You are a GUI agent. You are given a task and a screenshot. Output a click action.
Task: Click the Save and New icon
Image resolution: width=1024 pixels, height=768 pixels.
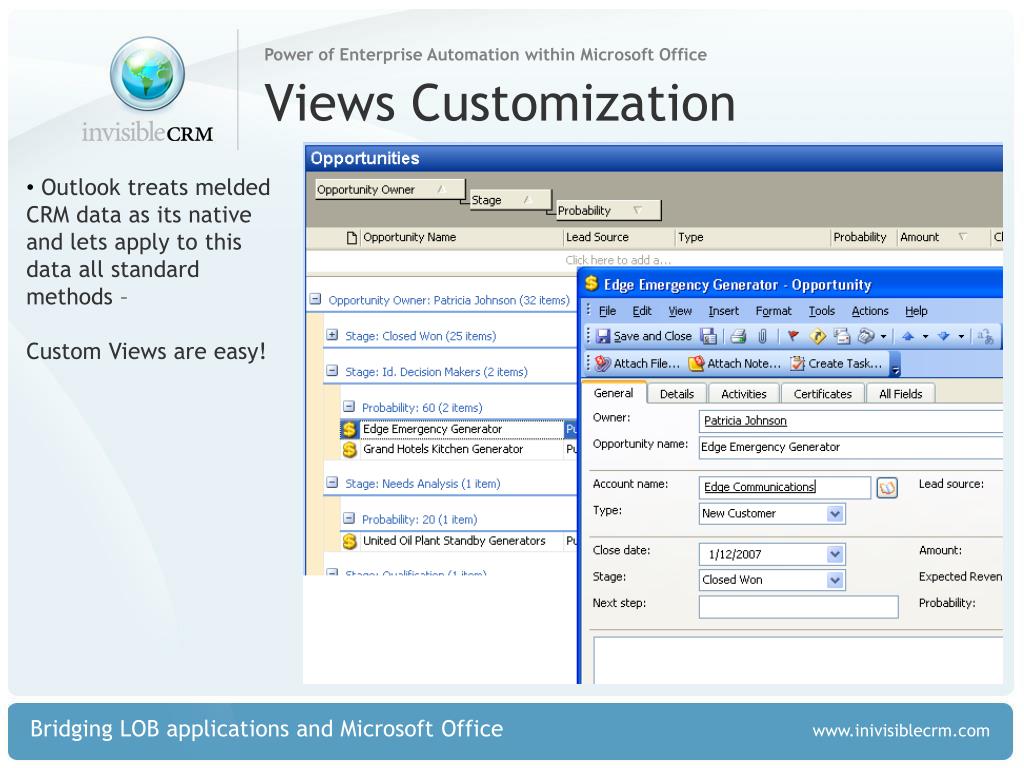coord(708,336)
